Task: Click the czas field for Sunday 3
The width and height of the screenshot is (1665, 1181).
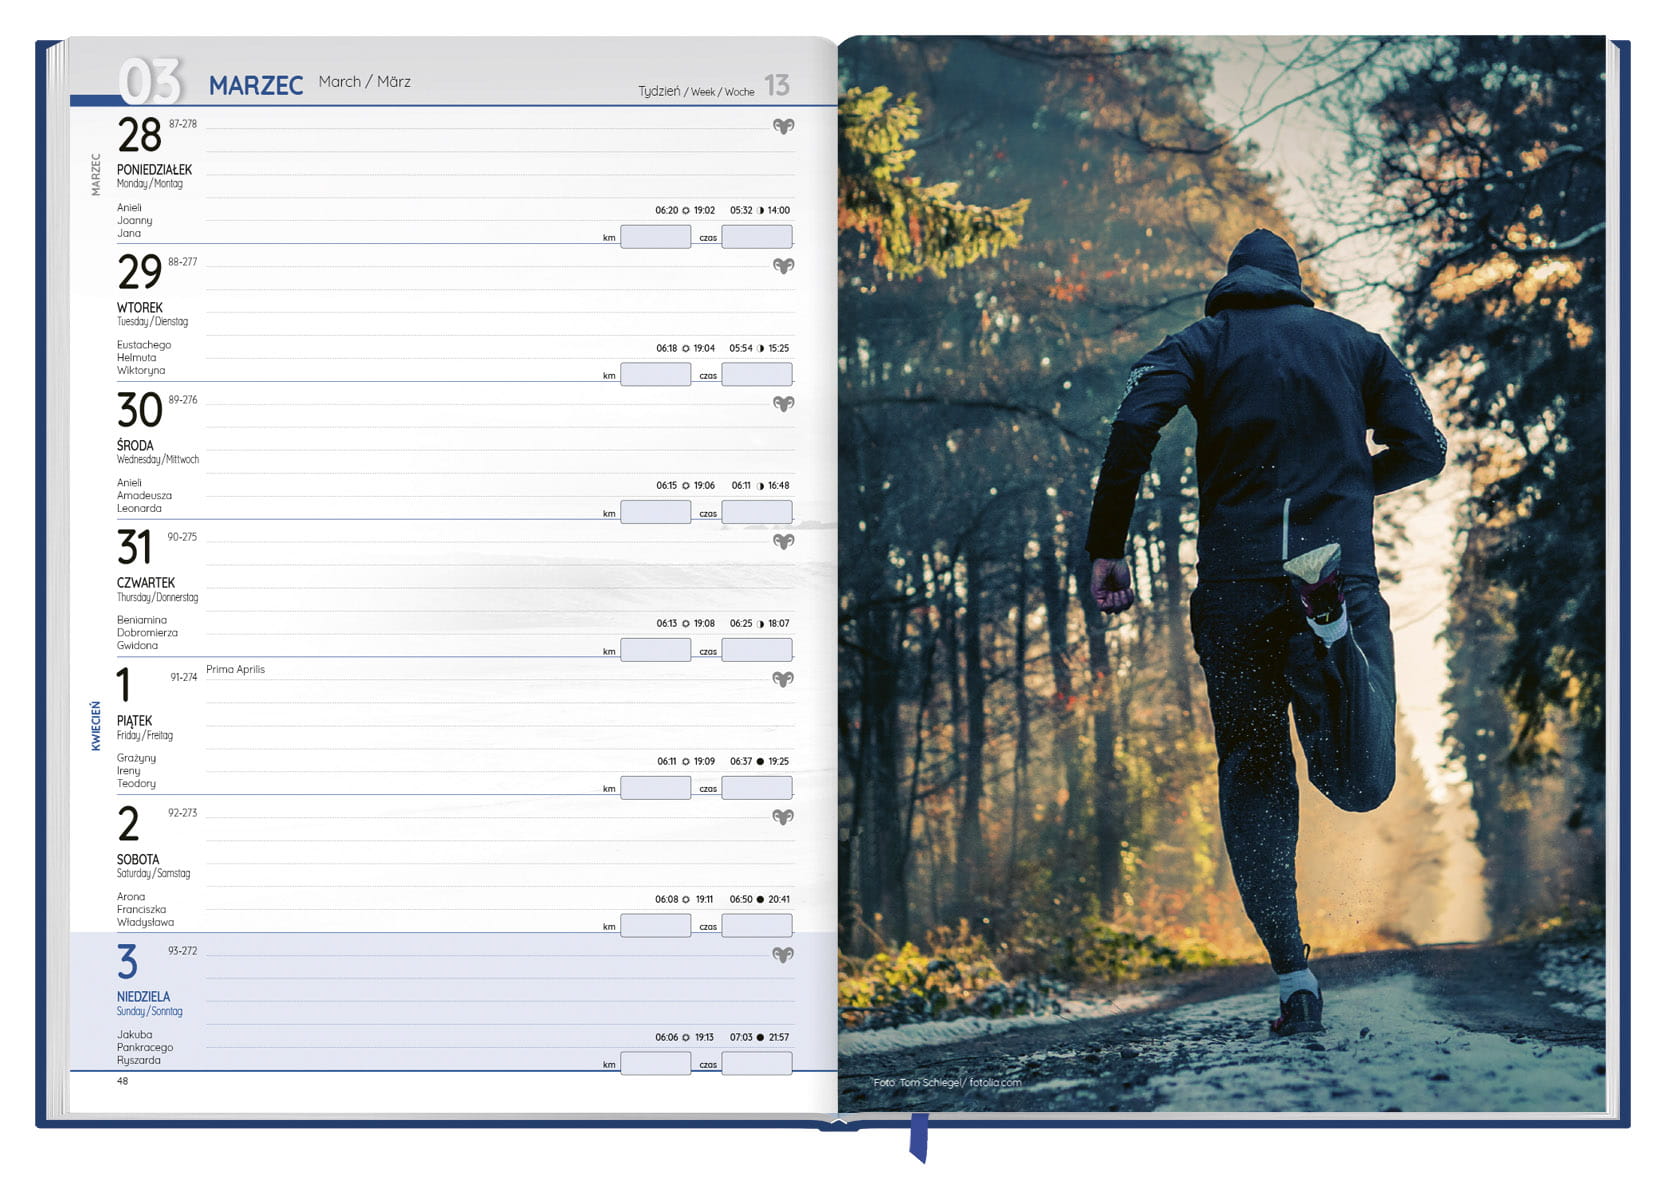Action: [757, 1064]
